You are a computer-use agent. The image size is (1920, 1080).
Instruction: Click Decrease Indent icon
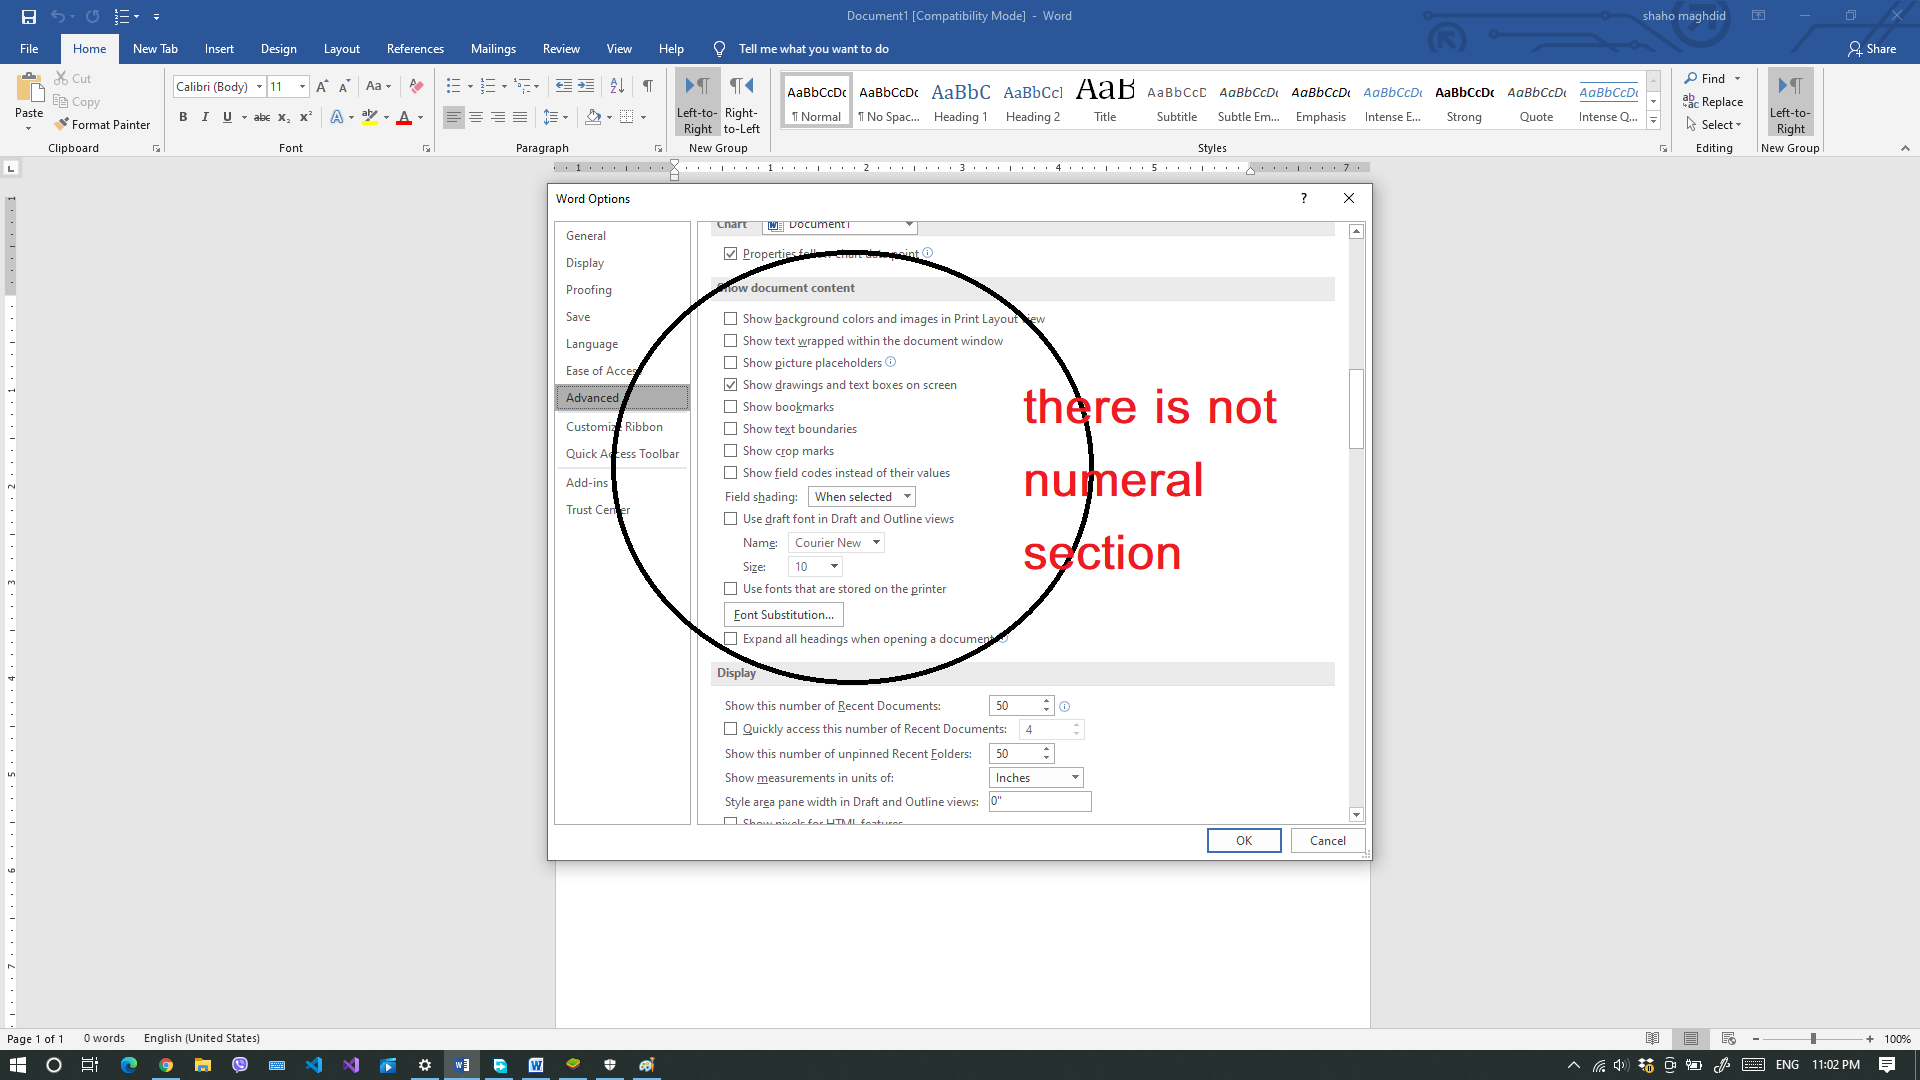[564, 86]
